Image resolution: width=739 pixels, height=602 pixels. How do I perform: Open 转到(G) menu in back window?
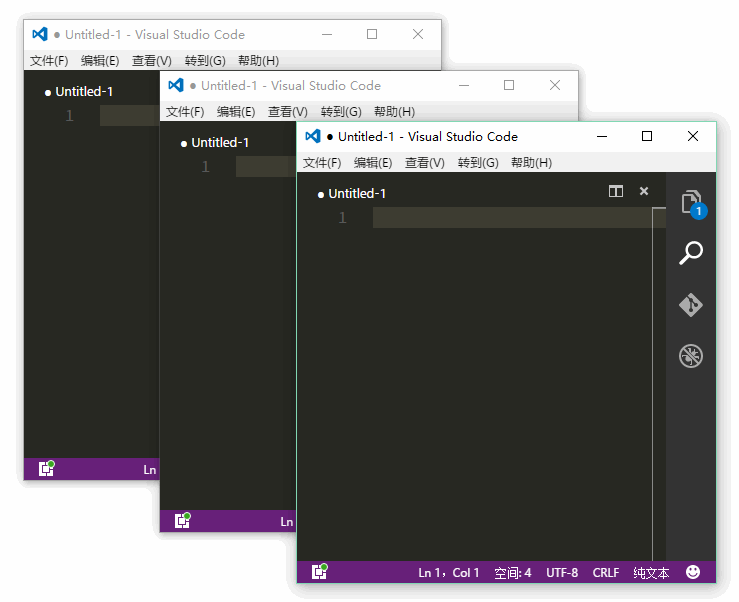tap(205, 61)
